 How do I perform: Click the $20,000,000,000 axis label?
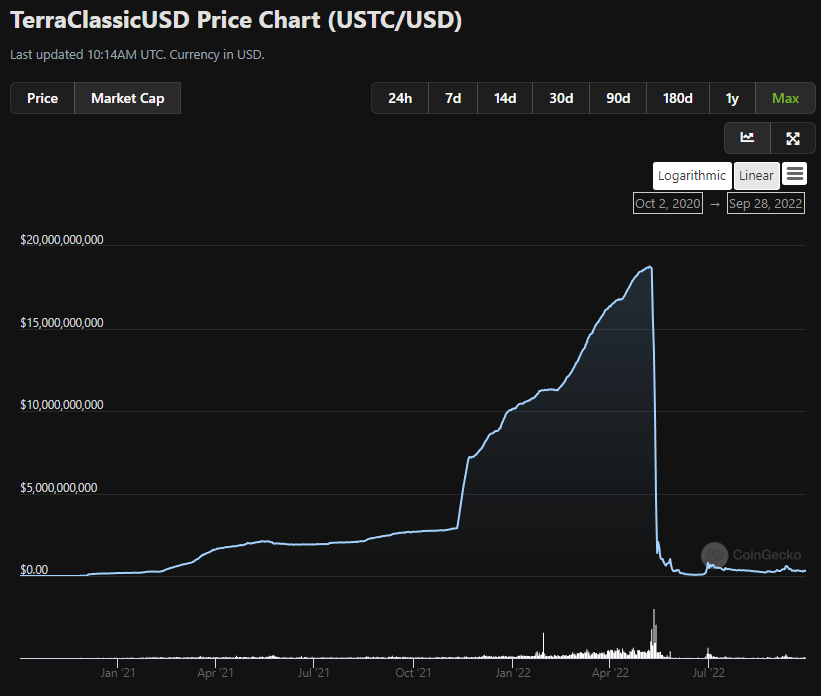[x=62, y=240]
